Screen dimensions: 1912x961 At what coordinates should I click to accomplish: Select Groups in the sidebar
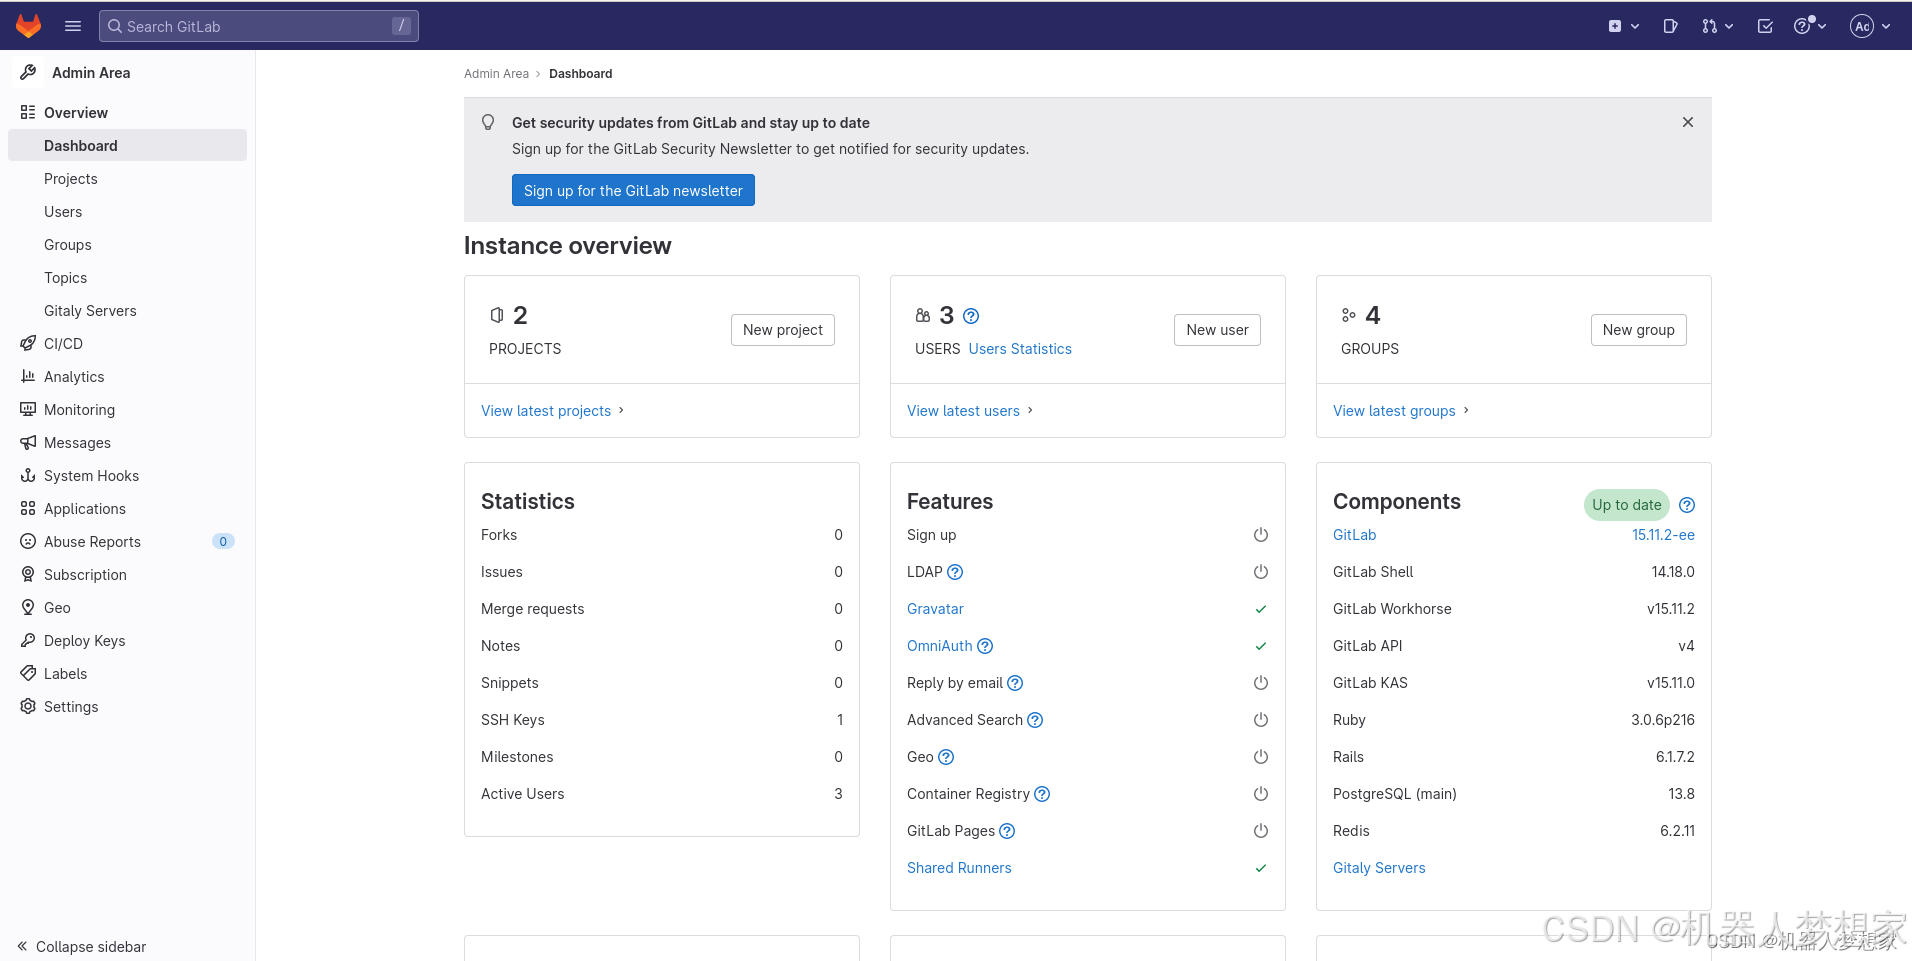(127, 245)
